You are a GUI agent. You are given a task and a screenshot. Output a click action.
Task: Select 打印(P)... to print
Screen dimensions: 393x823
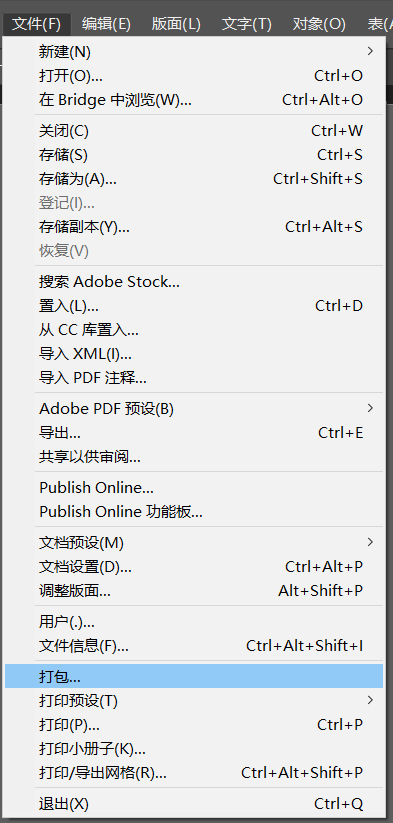click(194, 725)
